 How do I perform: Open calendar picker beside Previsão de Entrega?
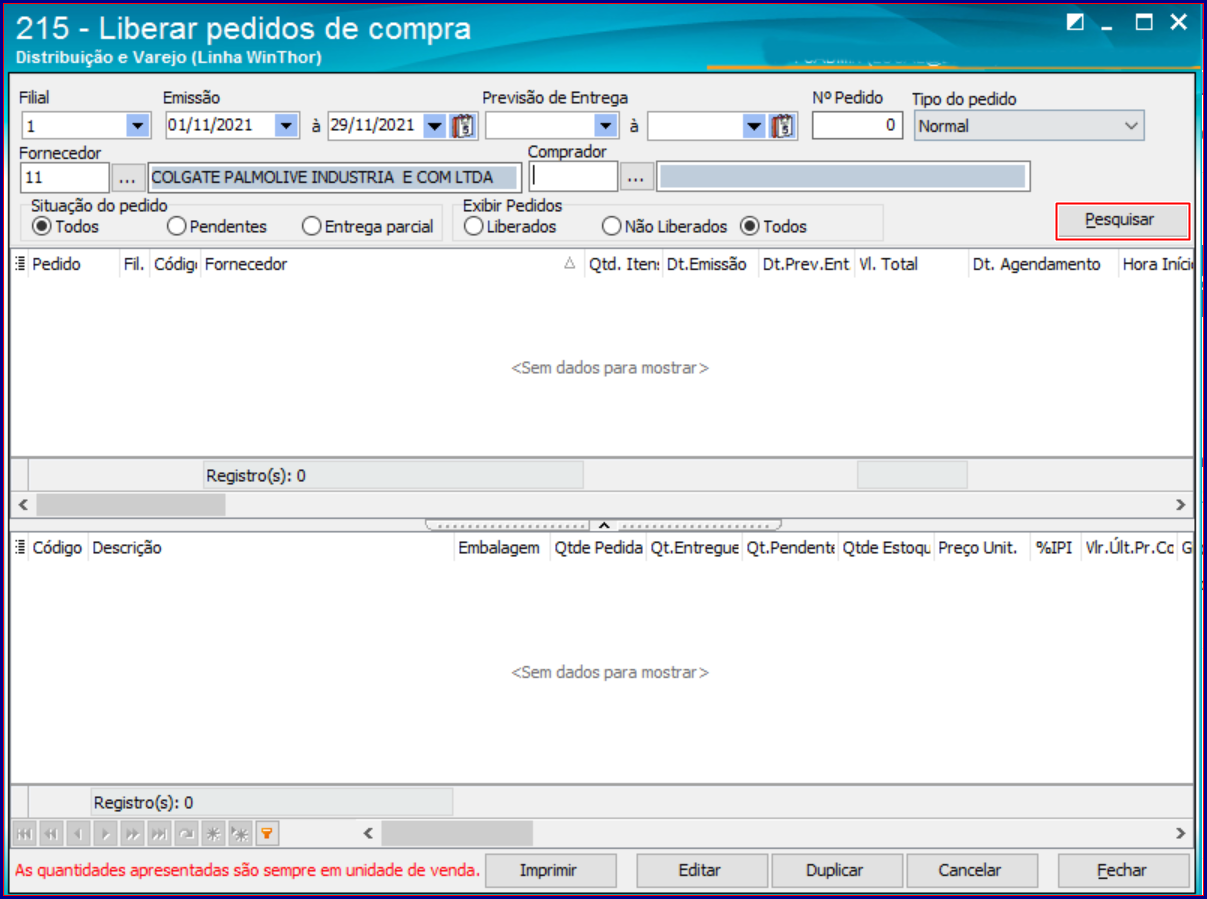[x=783, y=126]
